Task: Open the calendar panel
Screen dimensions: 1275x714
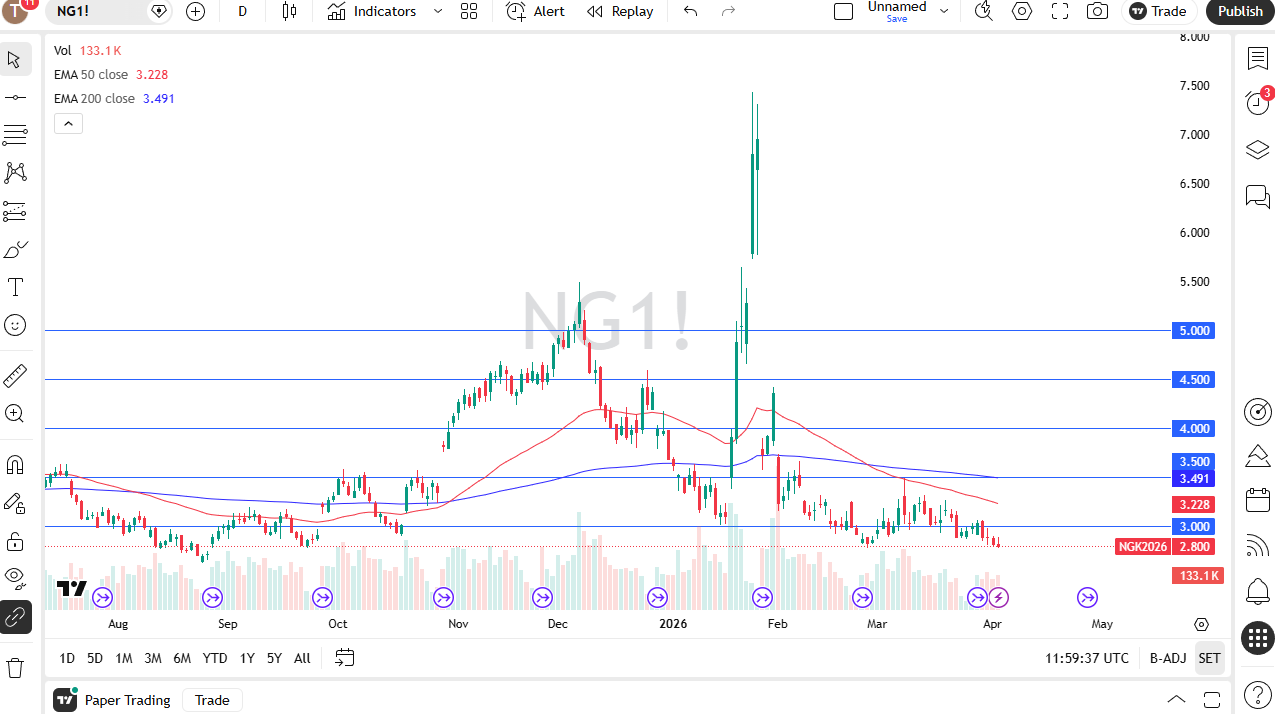Action: coord(1258,500)
